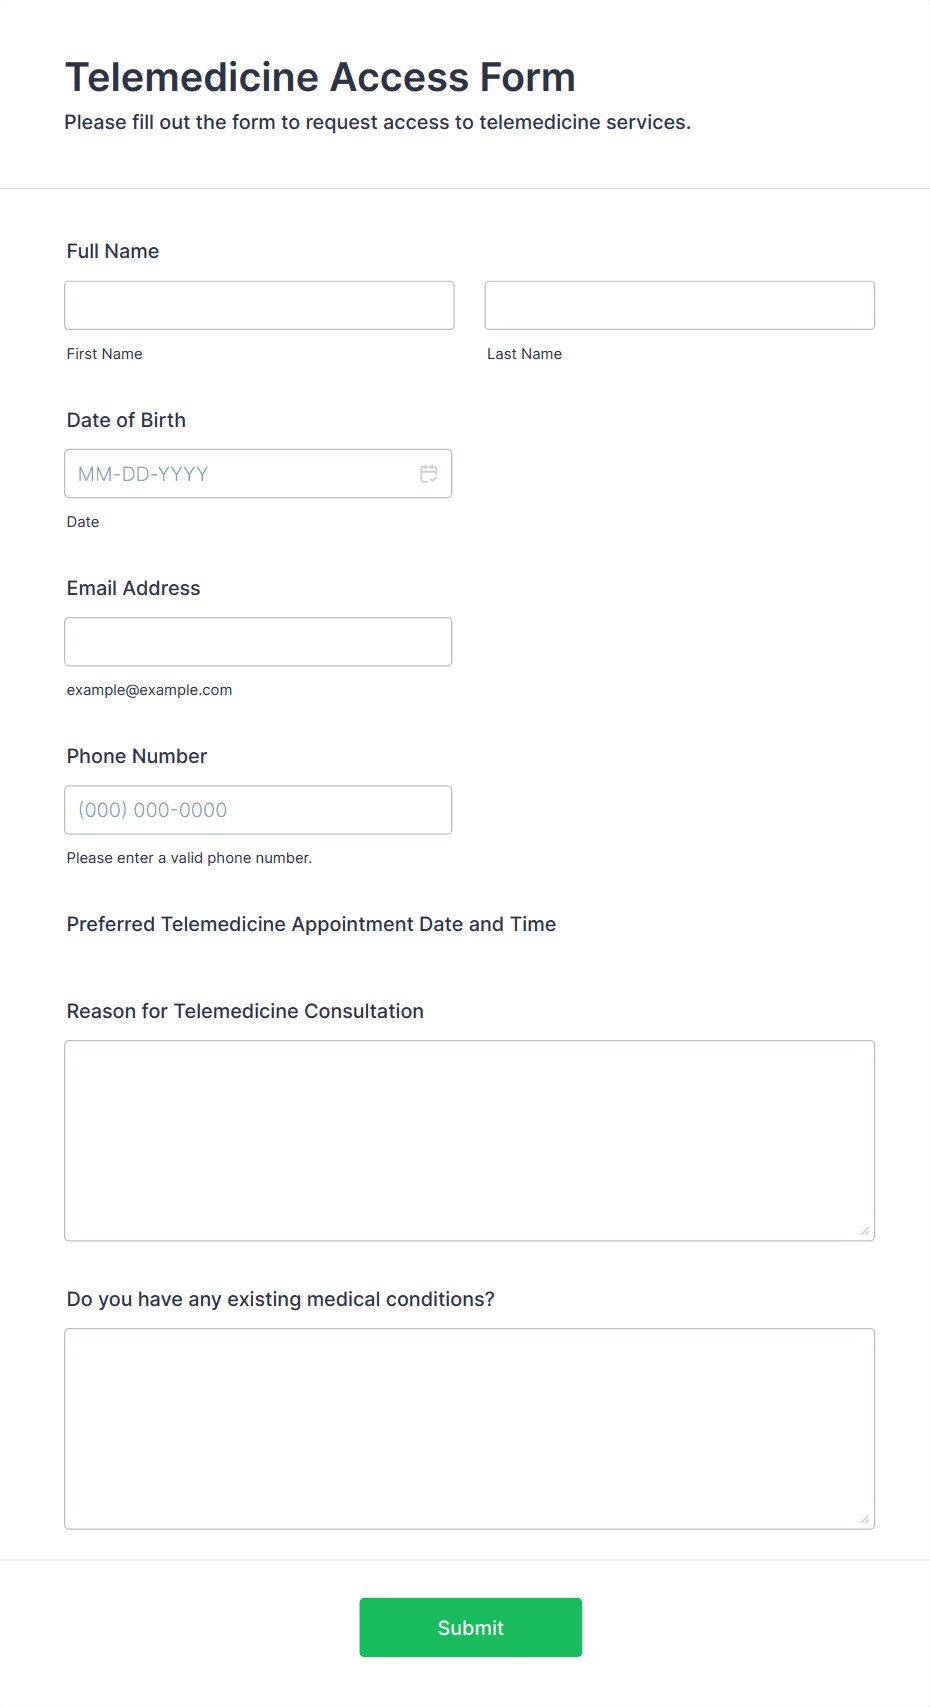Click the resize grip of the medical conditions textarea
This screenshot has height=1707, width=930.
click(865, 1519)
